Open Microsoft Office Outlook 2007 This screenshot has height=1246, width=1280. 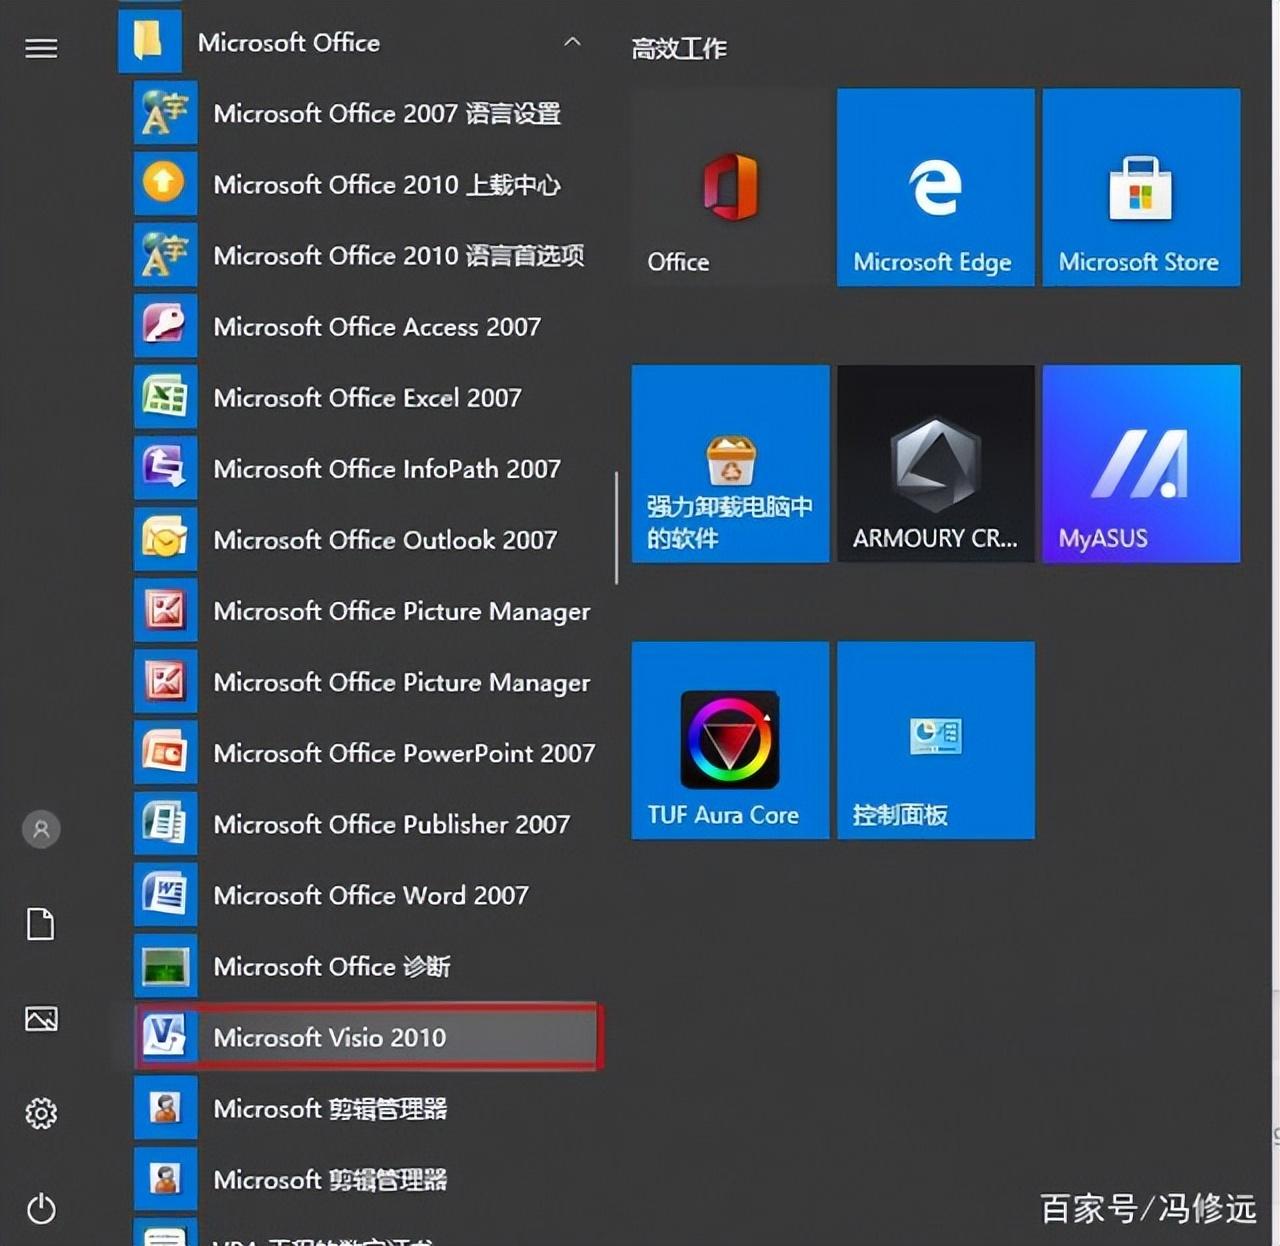pyautogui.click(x=385, y=540)
